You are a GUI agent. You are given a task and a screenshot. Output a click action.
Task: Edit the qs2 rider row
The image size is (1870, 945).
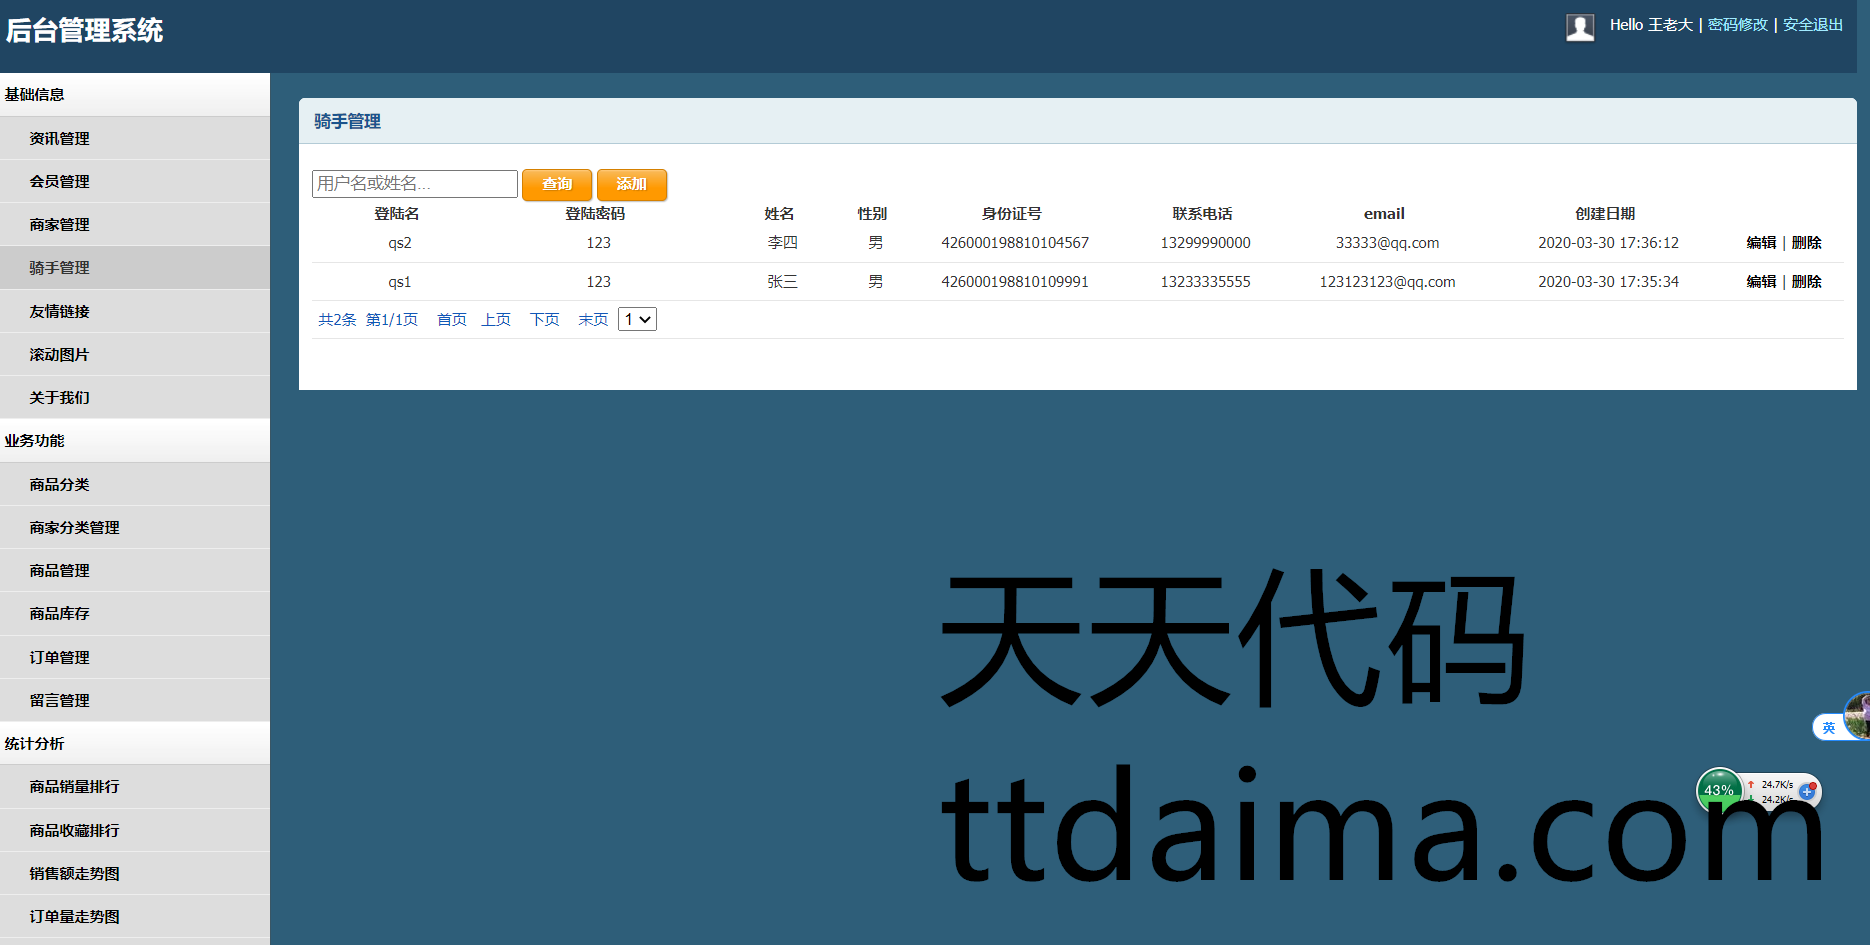coord(1761,243)
